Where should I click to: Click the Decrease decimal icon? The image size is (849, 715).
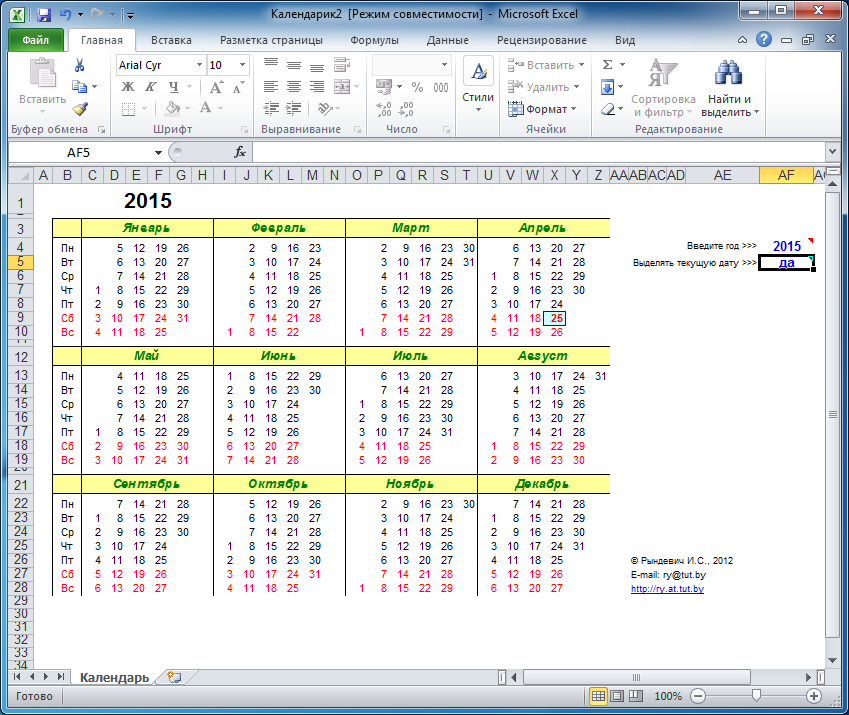point(406,109)
